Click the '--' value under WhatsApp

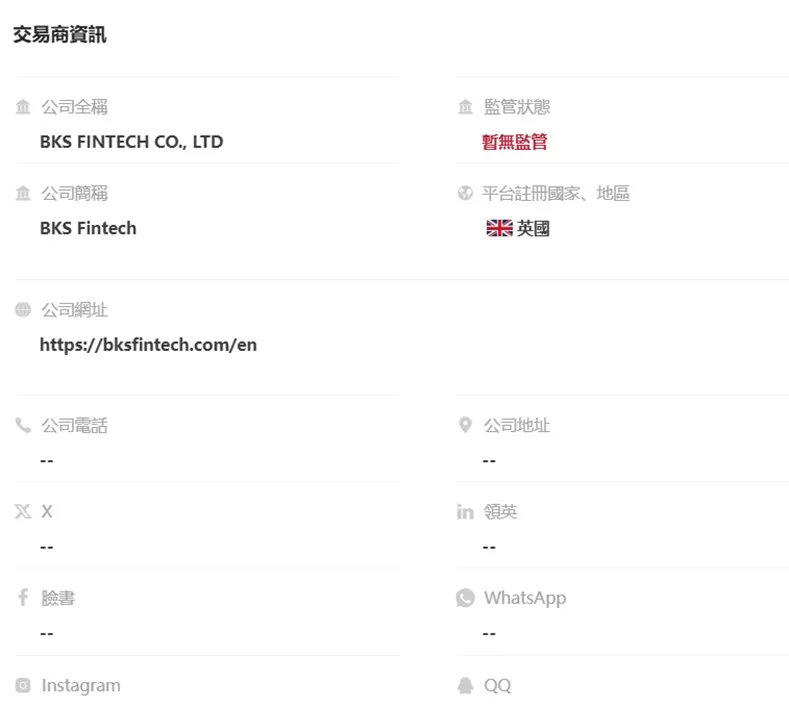tap(489, 634)
